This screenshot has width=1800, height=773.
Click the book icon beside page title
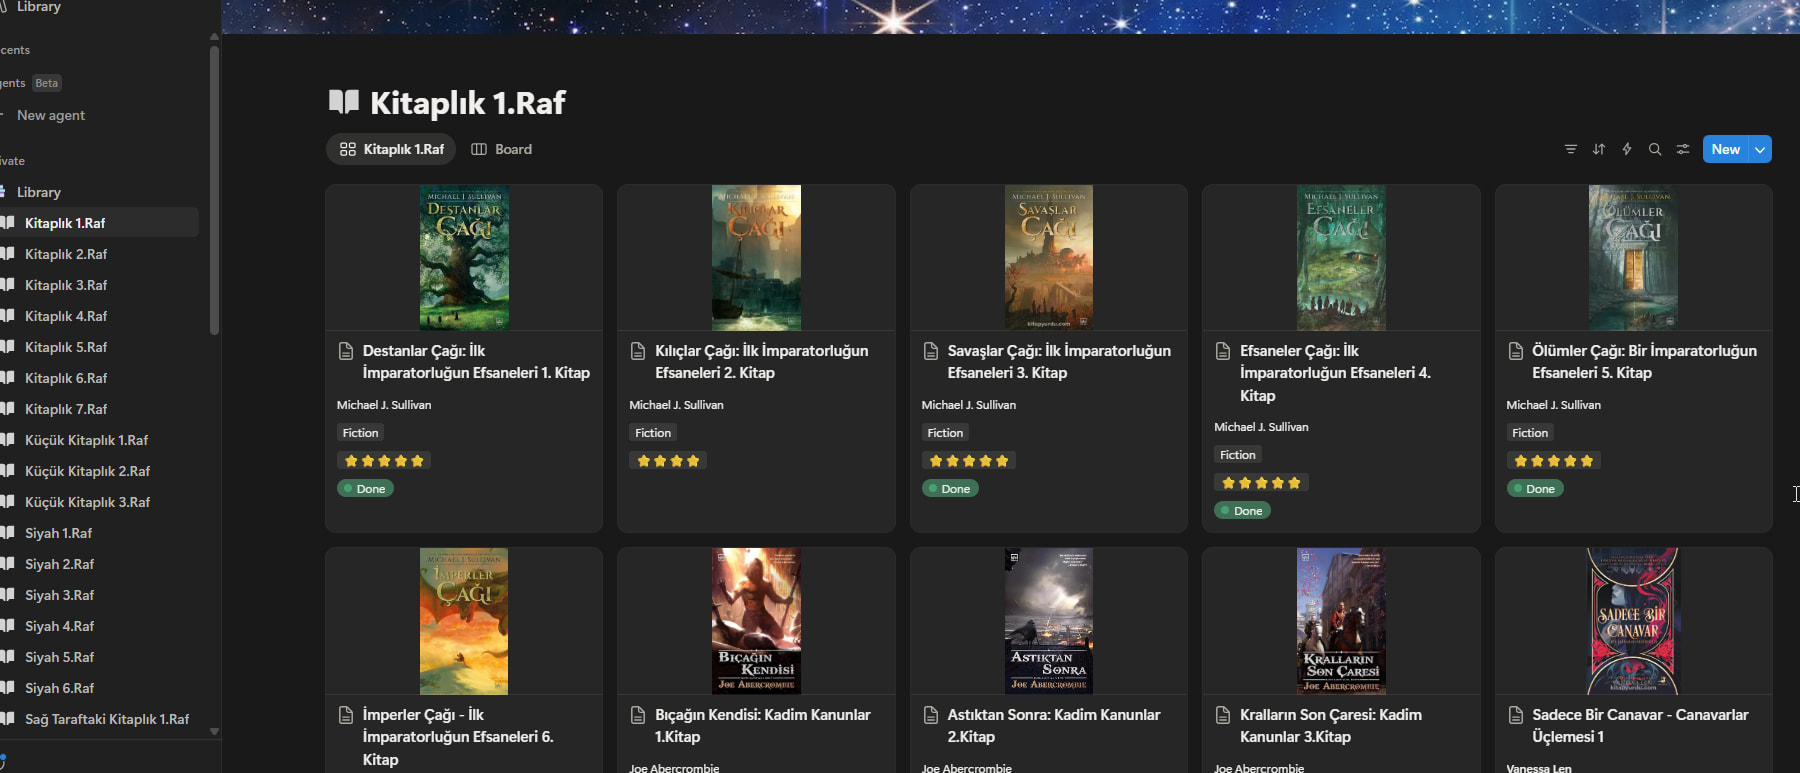pyautogui.click(x=344, y=102)
